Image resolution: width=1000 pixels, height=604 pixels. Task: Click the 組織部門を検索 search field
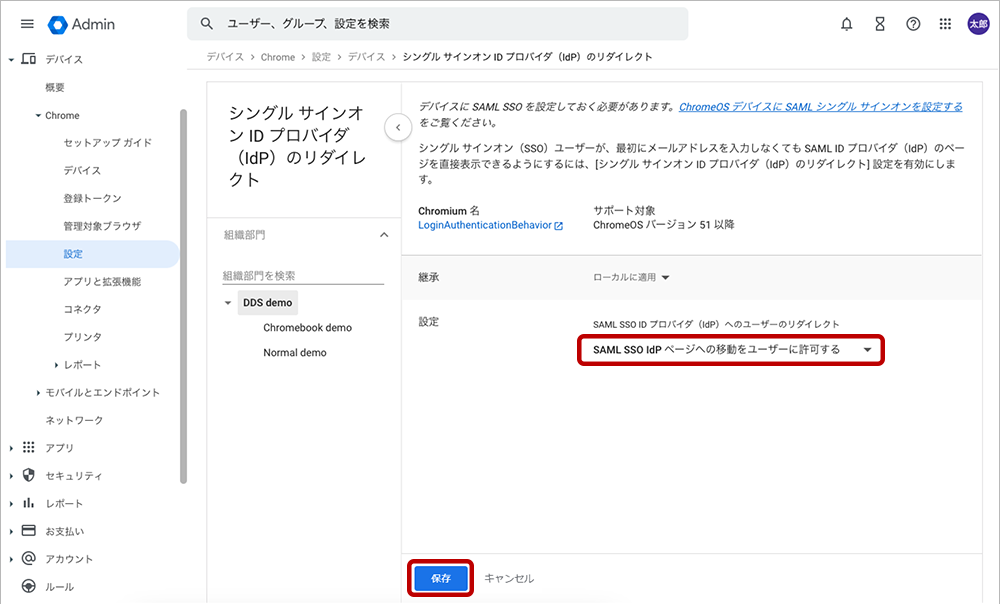(x=302, y=275)
